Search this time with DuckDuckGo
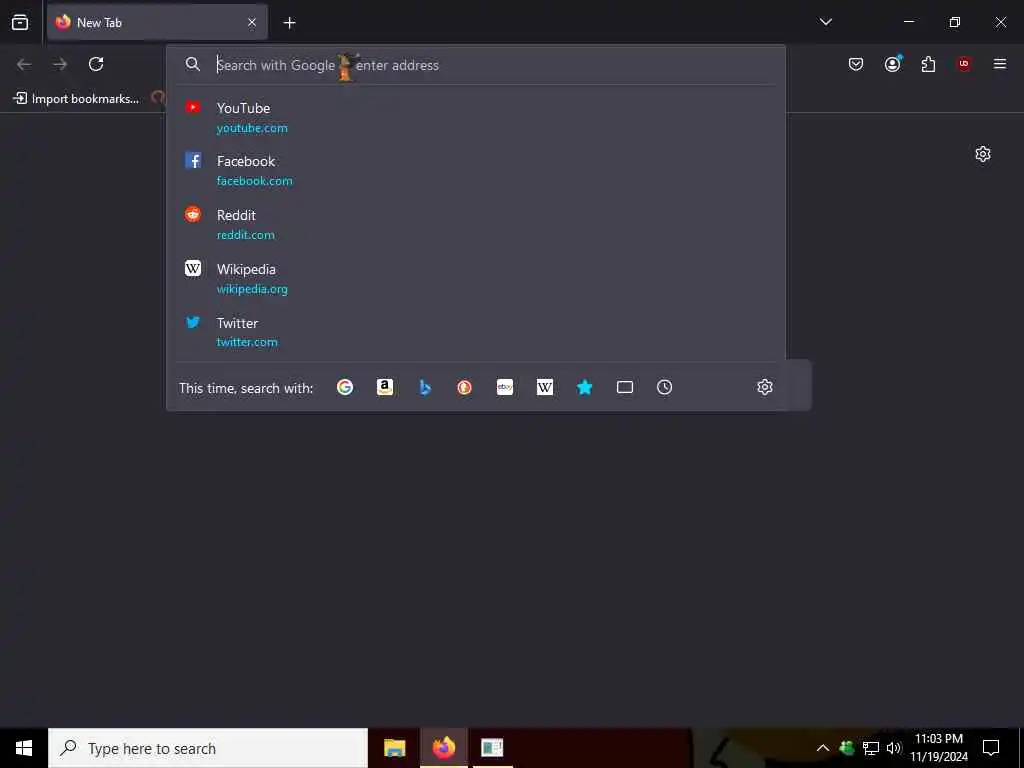This screenshot has width=1024, height=768. point(464,387)
